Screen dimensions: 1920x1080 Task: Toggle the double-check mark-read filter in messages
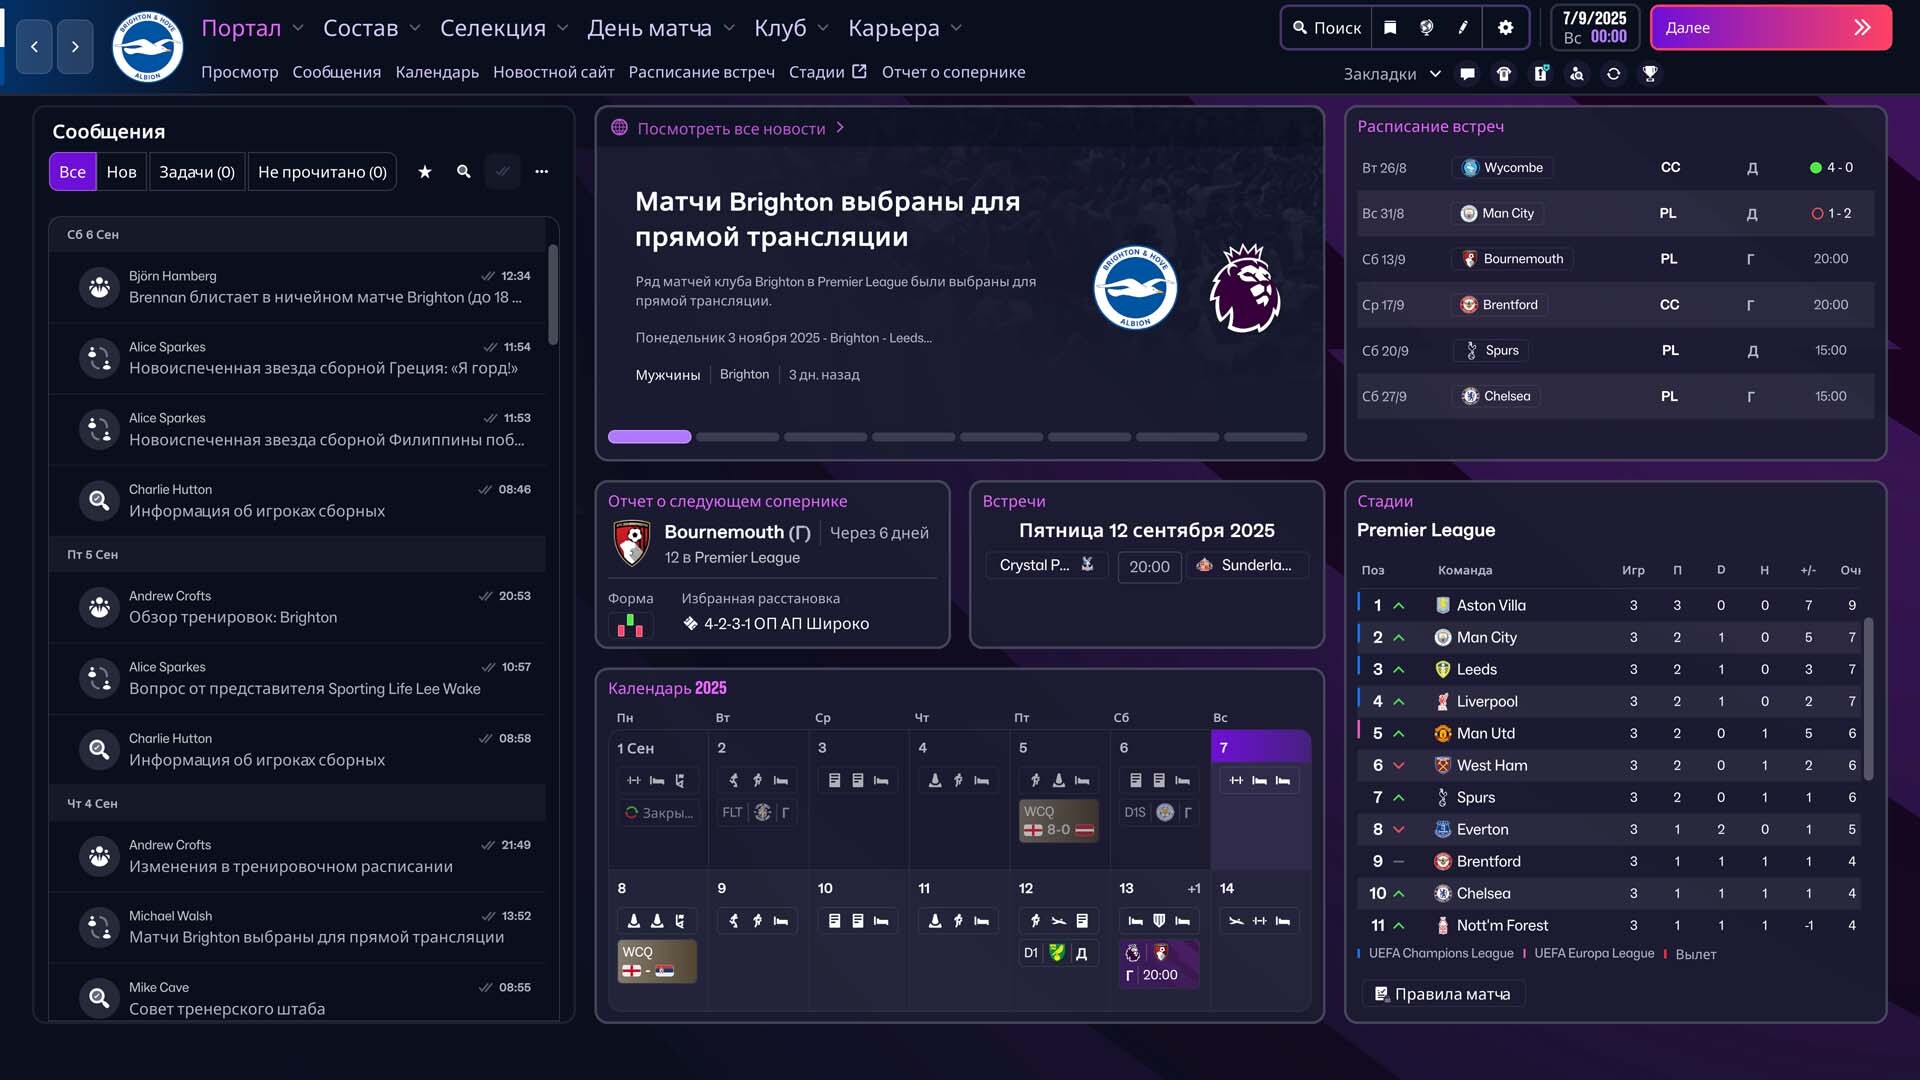503,171
